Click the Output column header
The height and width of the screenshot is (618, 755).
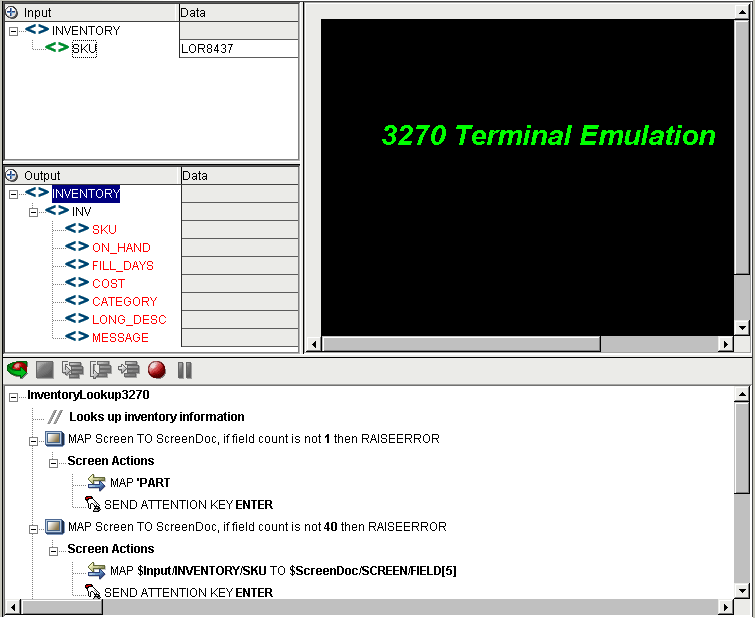[x=92, y=175]
